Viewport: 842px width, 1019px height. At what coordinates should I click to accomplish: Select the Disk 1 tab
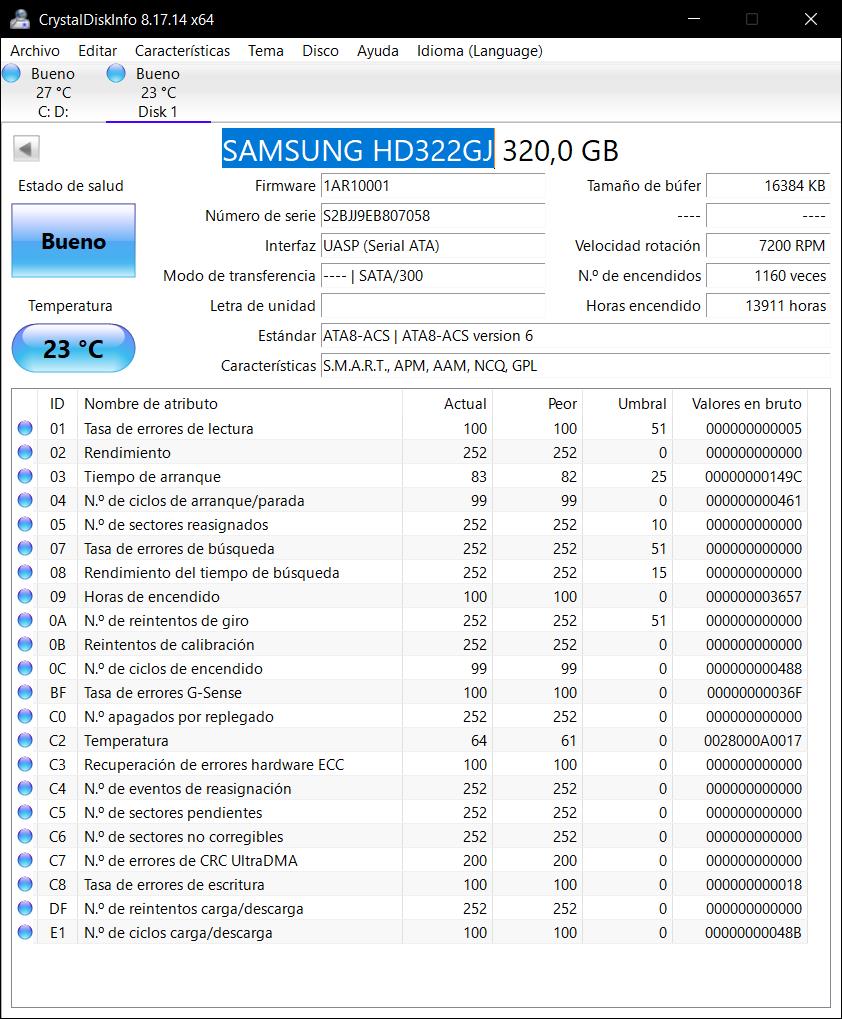(158, 92)
